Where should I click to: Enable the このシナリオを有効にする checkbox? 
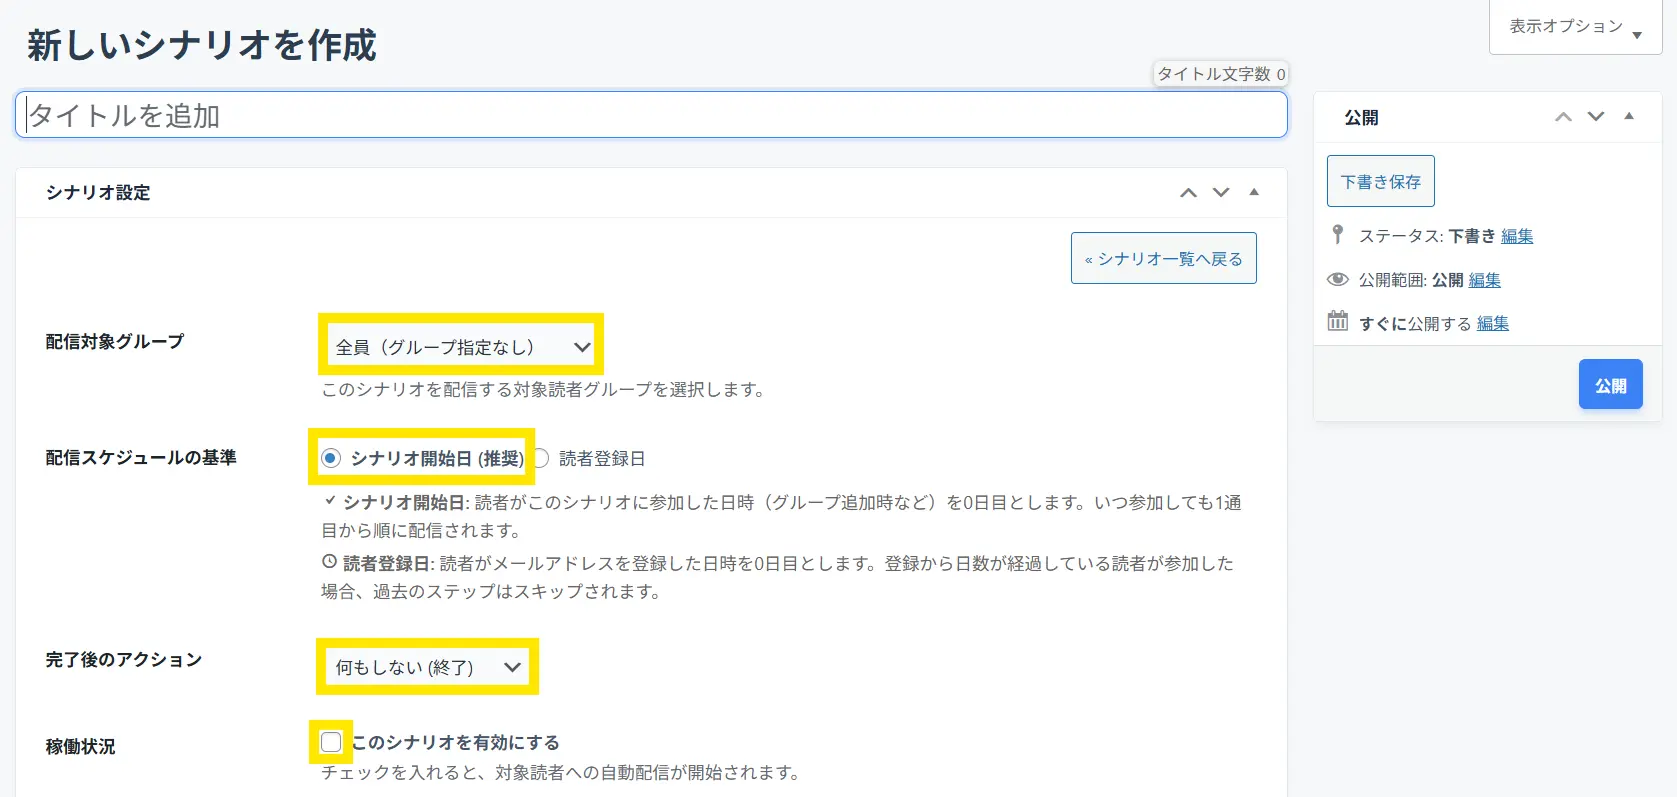tap(331, 742)
